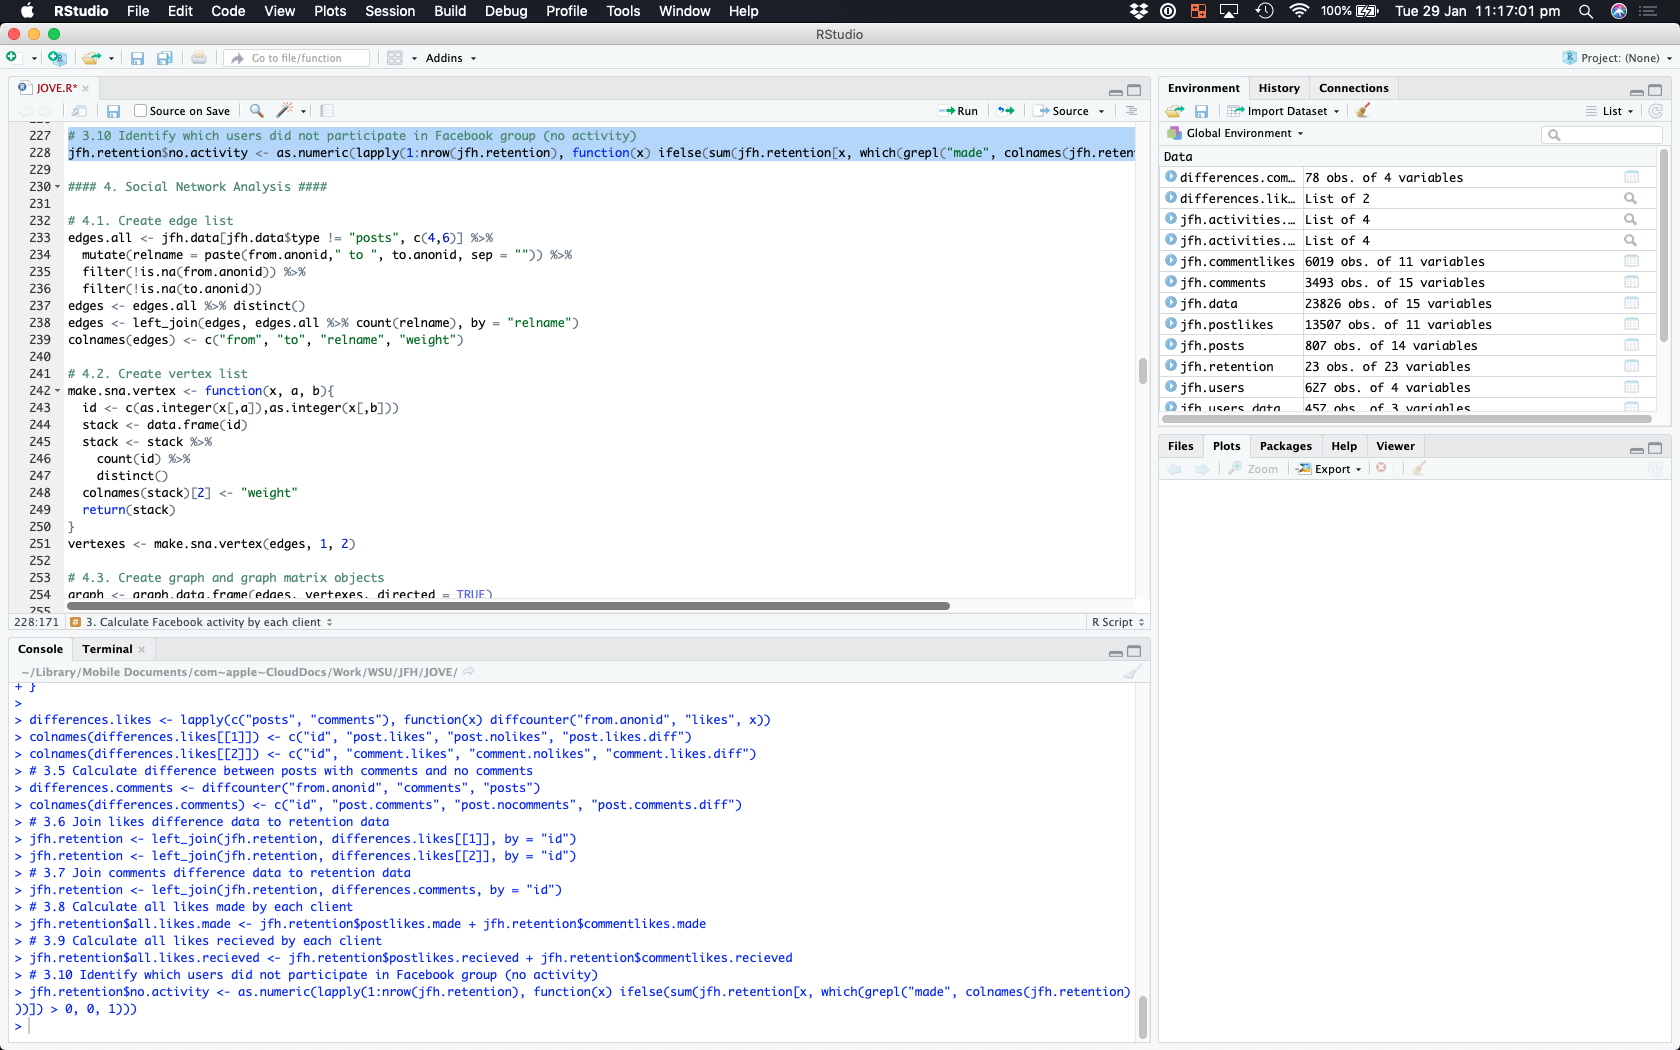Screen dimensions: 1680x1050
Task: Click the Go to file/function field
Action: (x=297, y=58)
